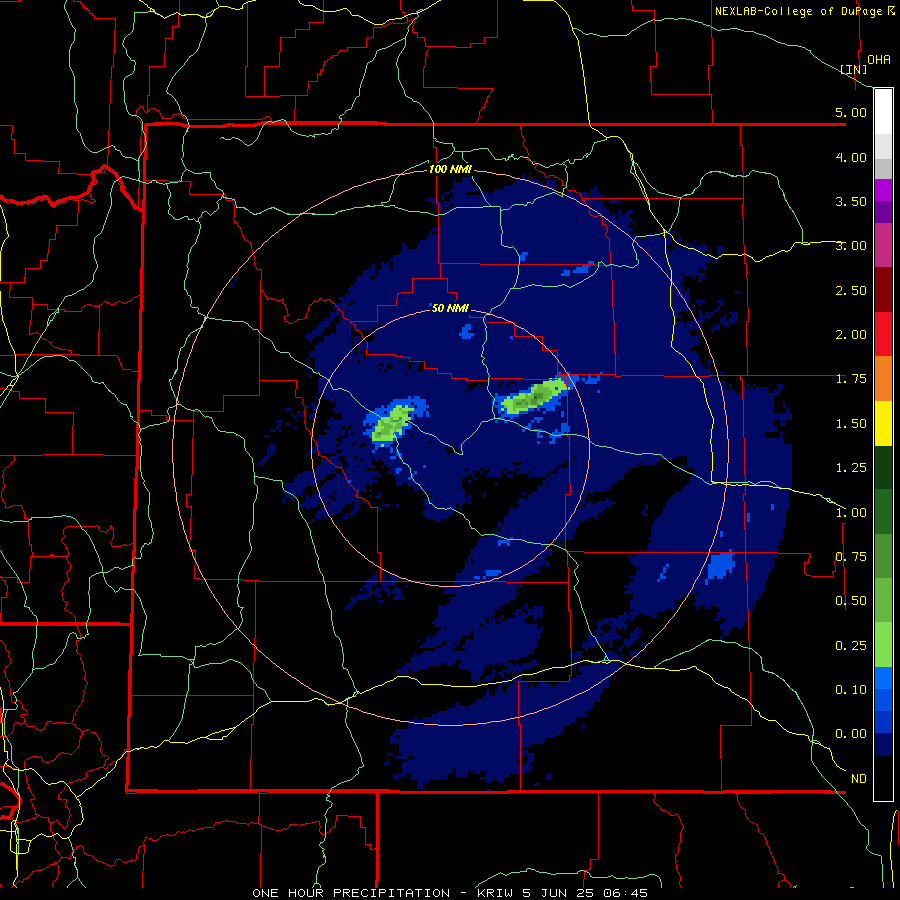Select the dark red swatch on the legend

coord(883,290)
